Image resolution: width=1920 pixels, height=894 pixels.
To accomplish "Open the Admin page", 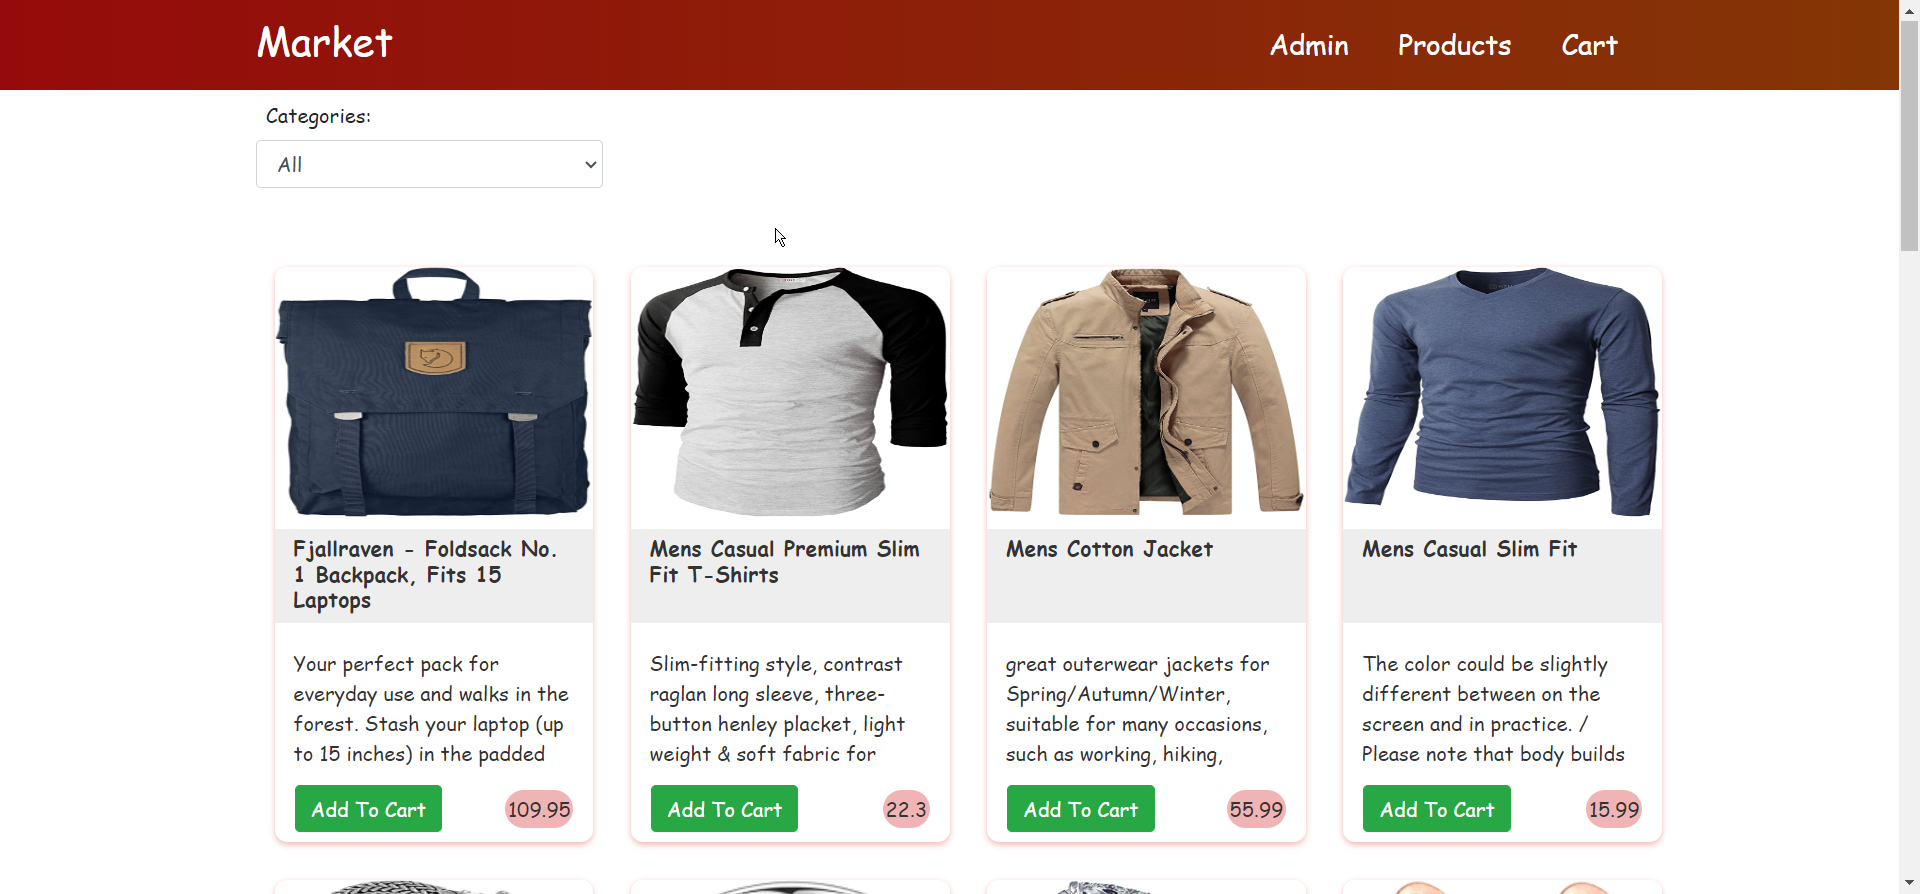I will 1309,46.
